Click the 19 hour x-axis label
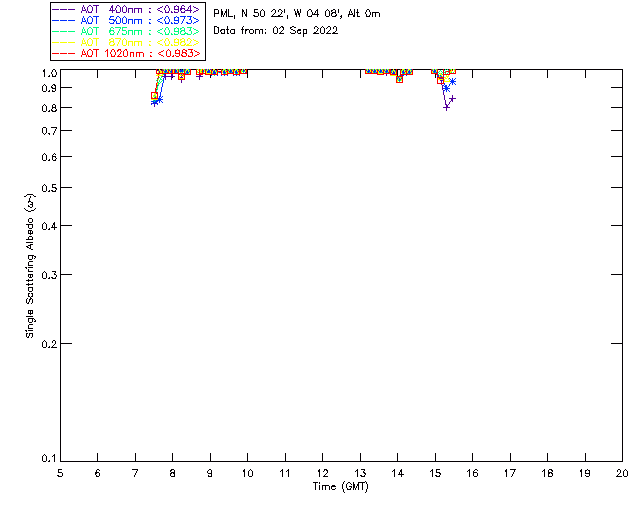 (x=585, y=473)
